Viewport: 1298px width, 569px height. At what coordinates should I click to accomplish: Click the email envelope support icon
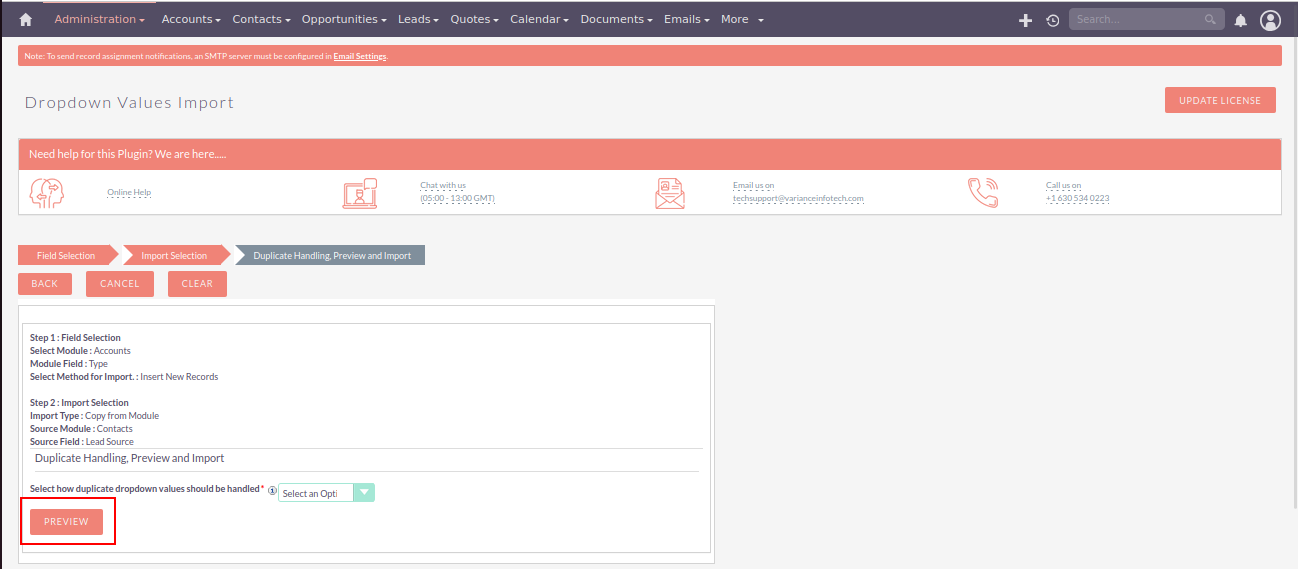pos(670,192)
